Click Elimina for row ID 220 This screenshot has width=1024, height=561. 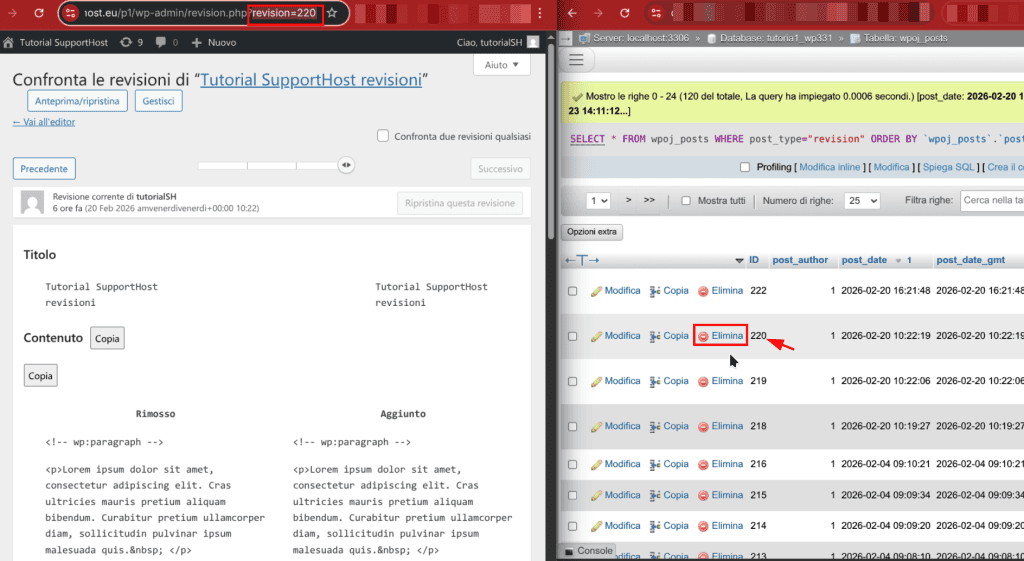(720, 336)
